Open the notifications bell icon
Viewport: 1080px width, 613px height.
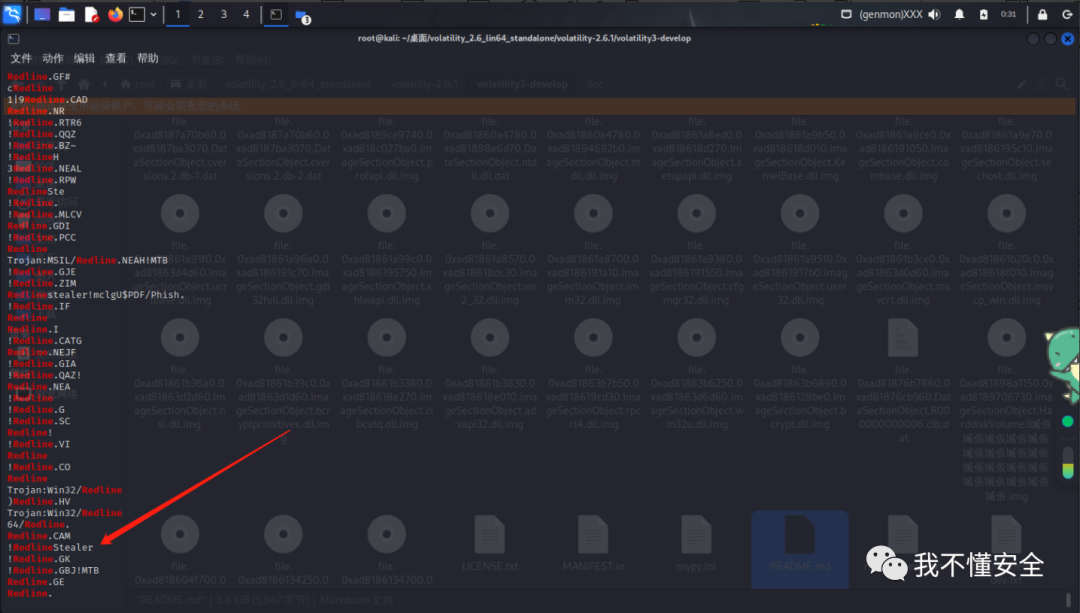[959, 14]
